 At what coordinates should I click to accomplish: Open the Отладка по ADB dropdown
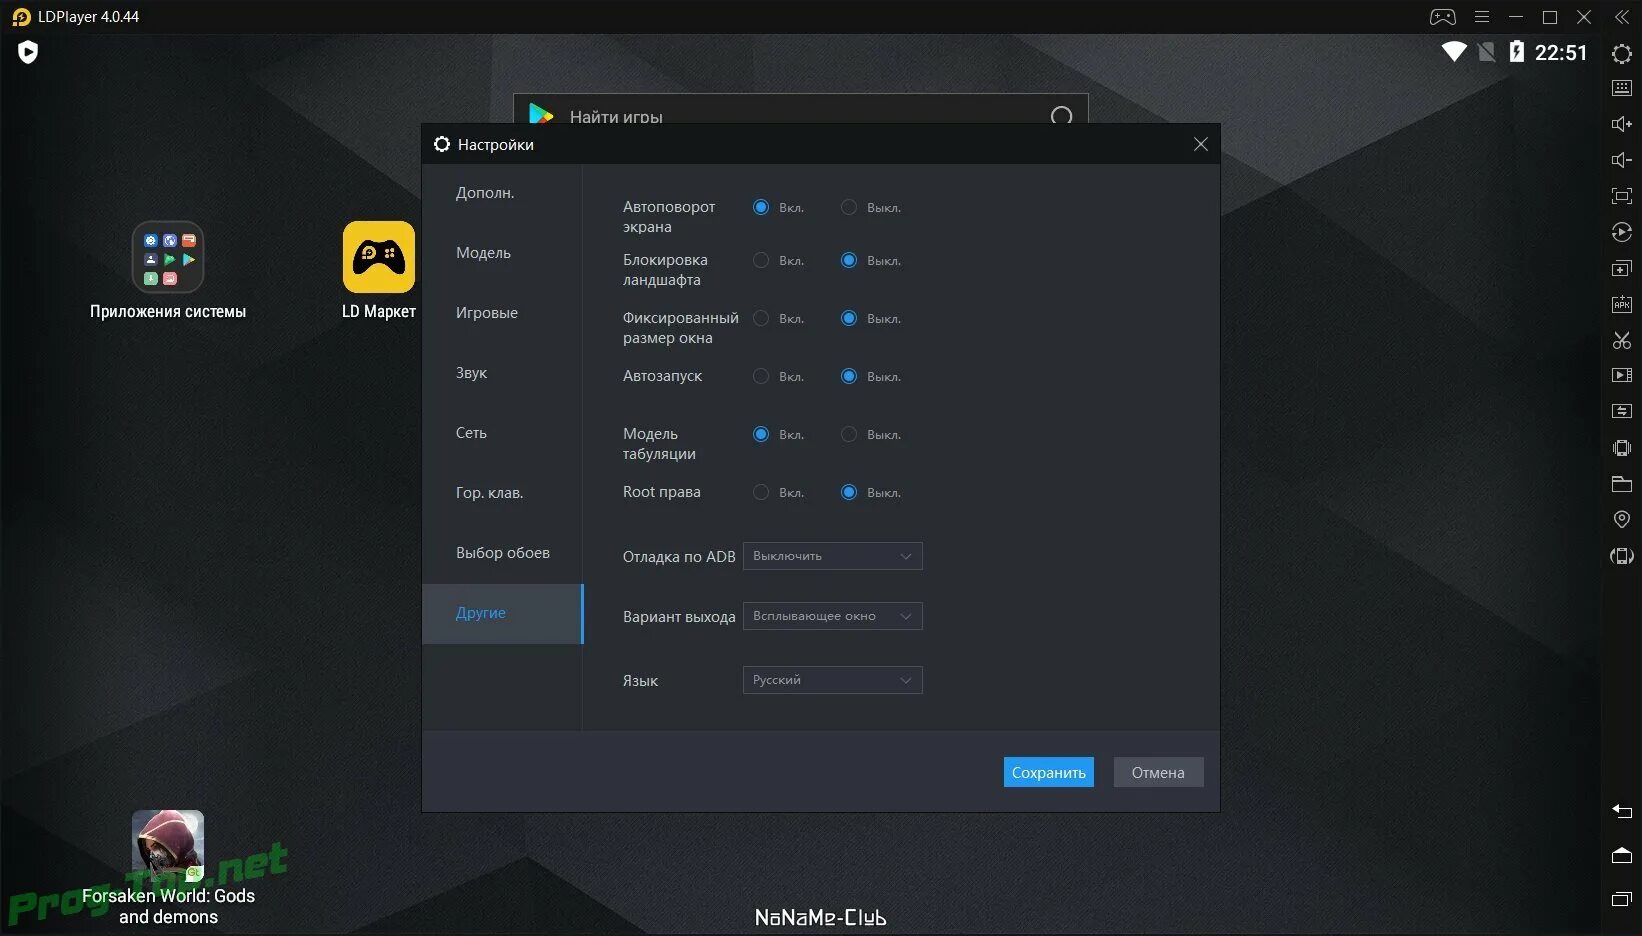pos(832,556)
